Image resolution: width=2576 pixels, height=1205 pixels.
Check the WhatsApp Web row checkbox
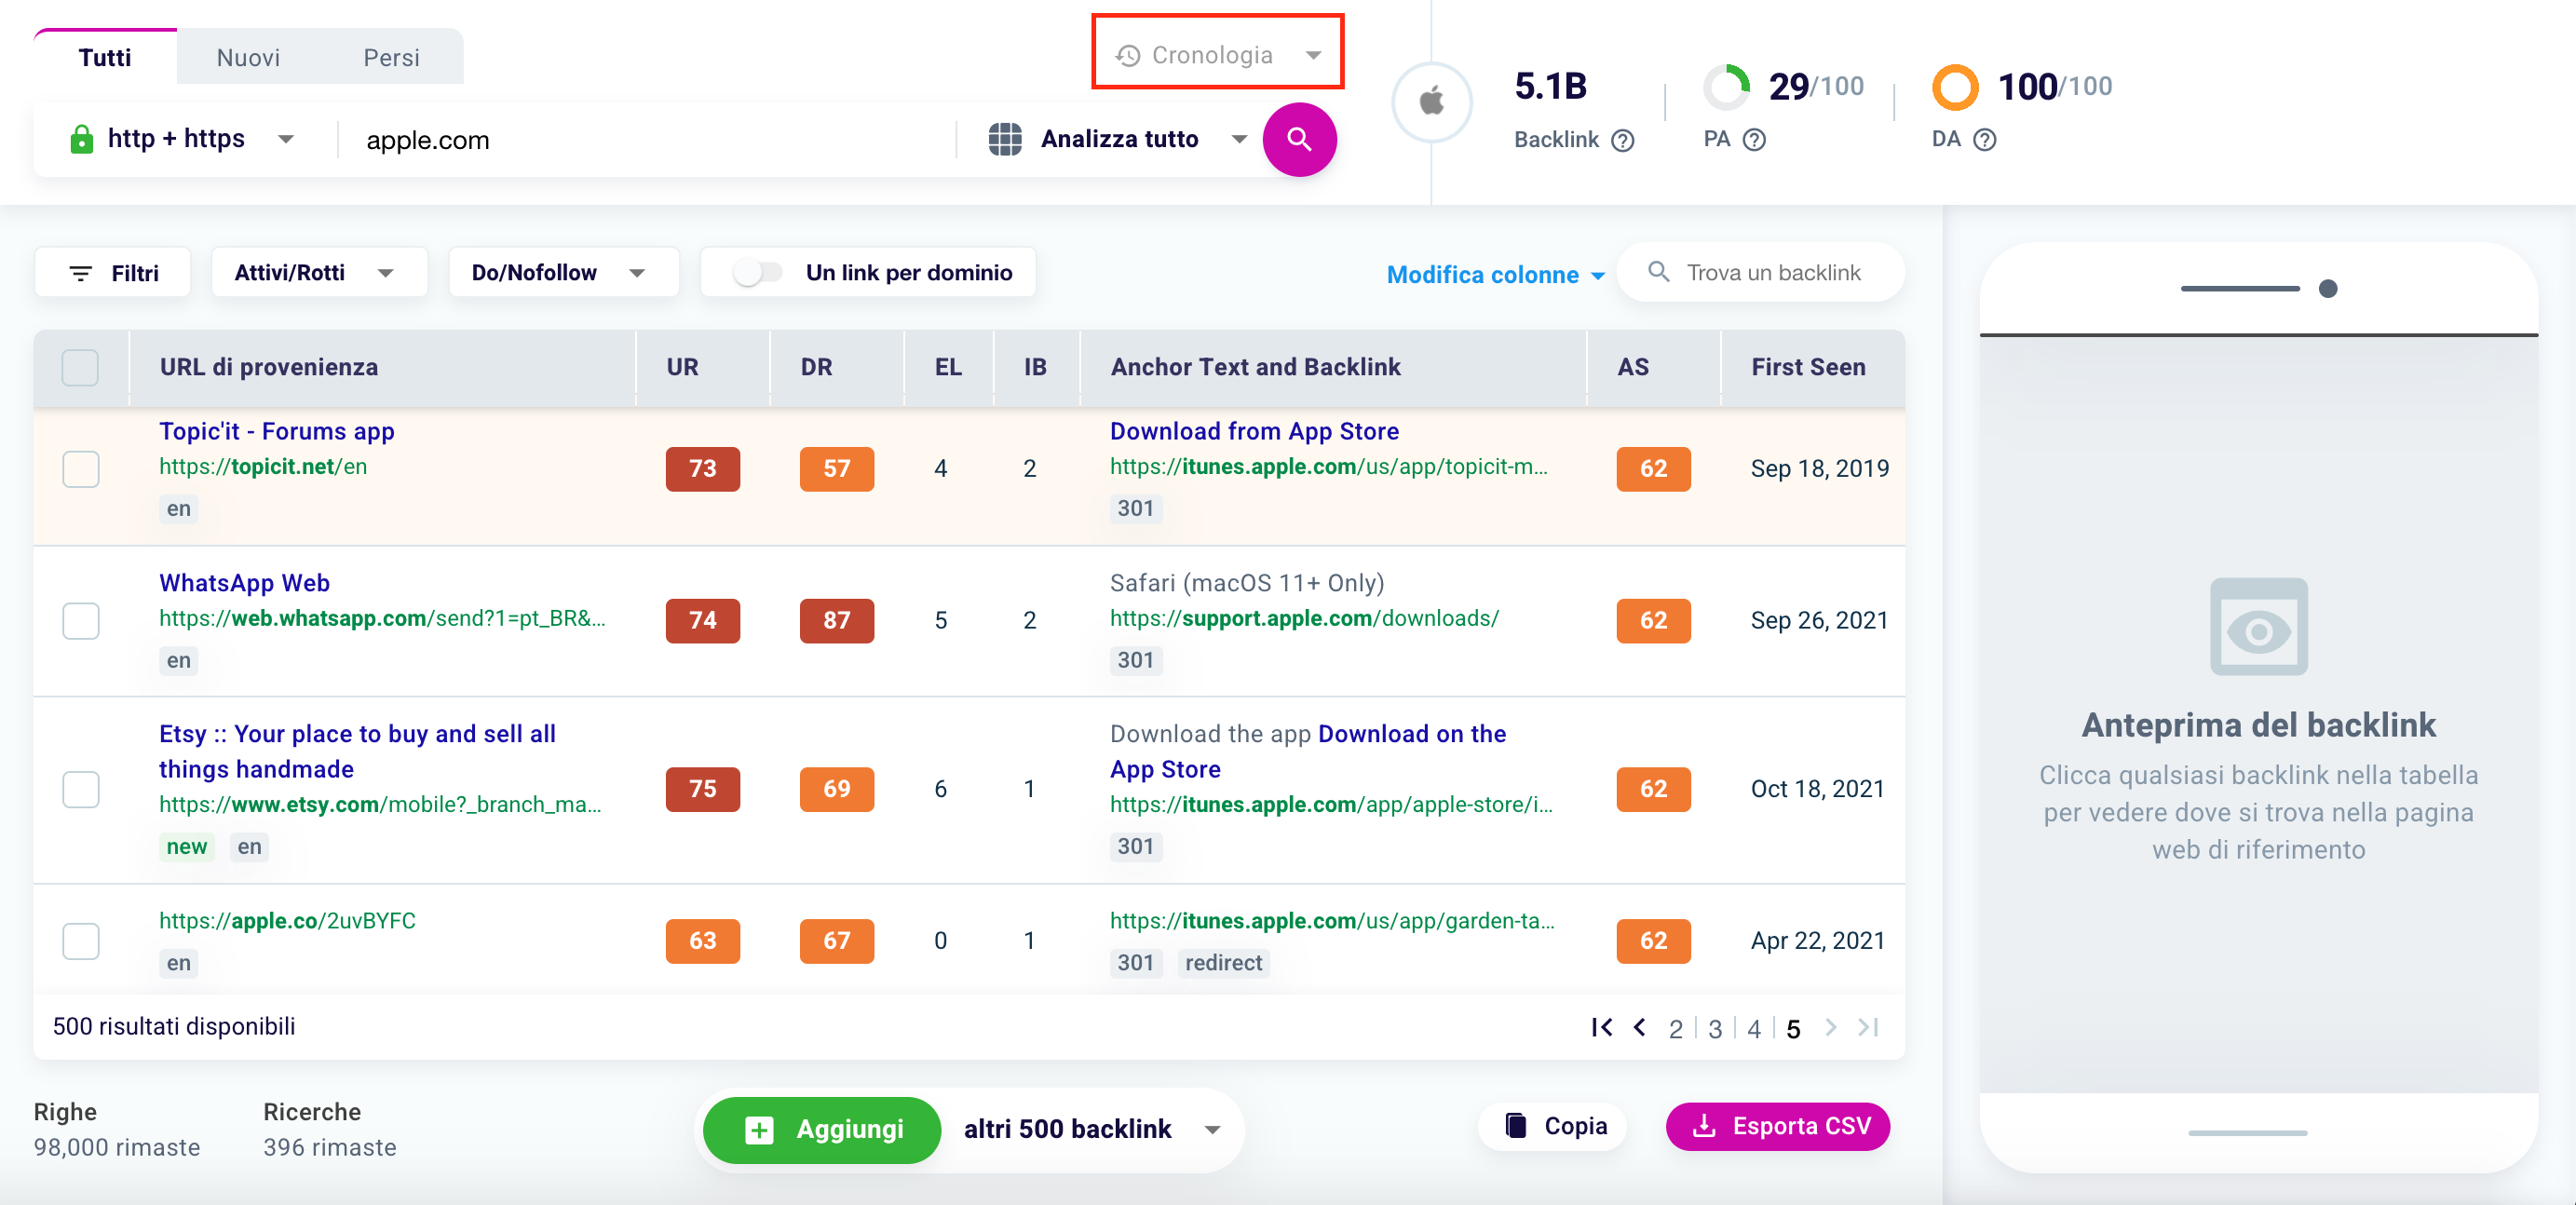tap(80, 620)
